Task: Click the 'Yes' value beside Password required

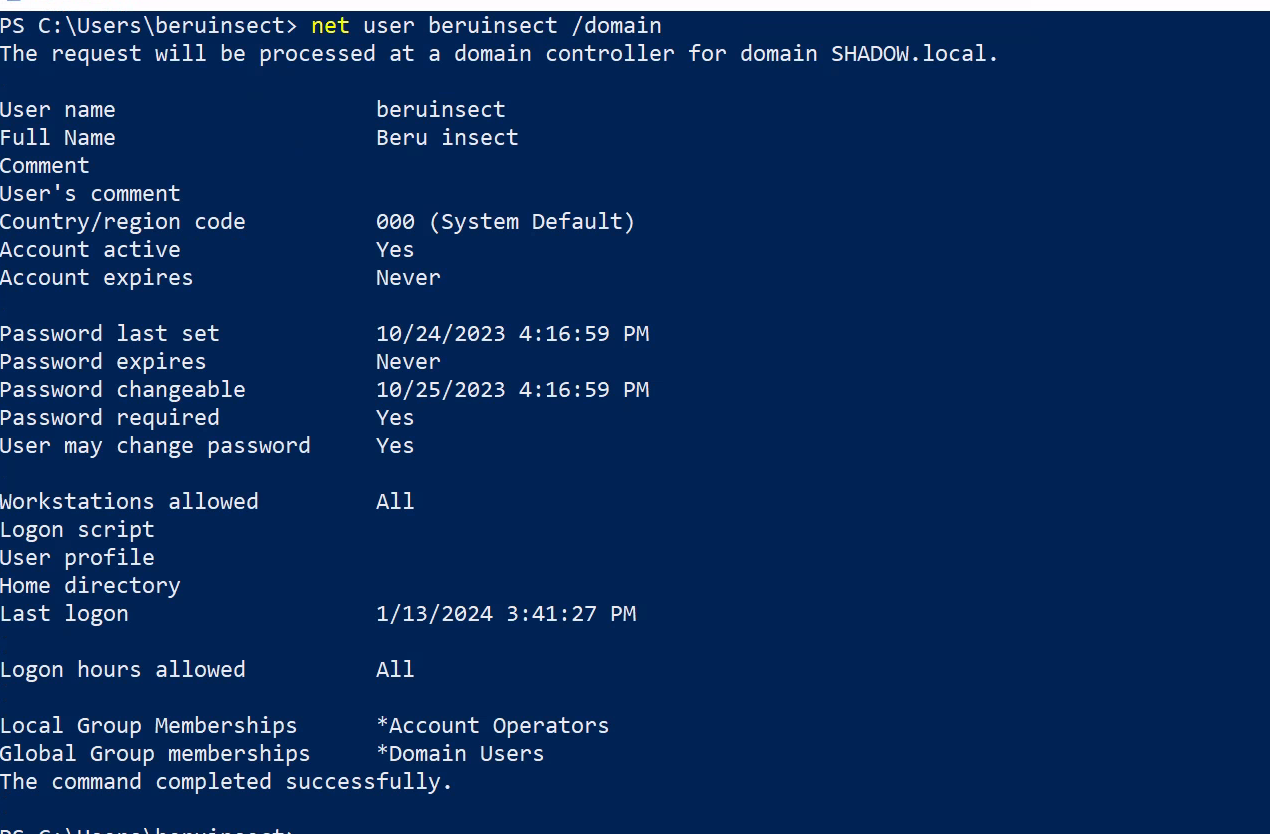Action: [x=394, y=417]
